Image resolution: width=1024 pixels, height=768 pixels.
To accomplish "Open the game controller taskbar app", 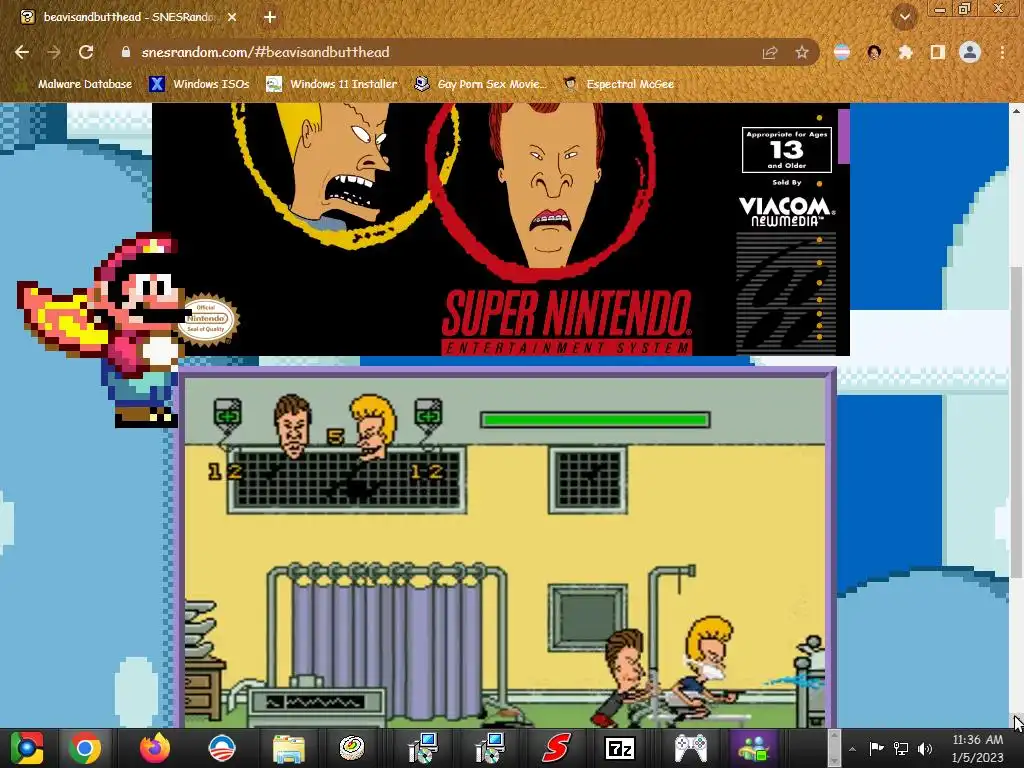I will 690,748.
